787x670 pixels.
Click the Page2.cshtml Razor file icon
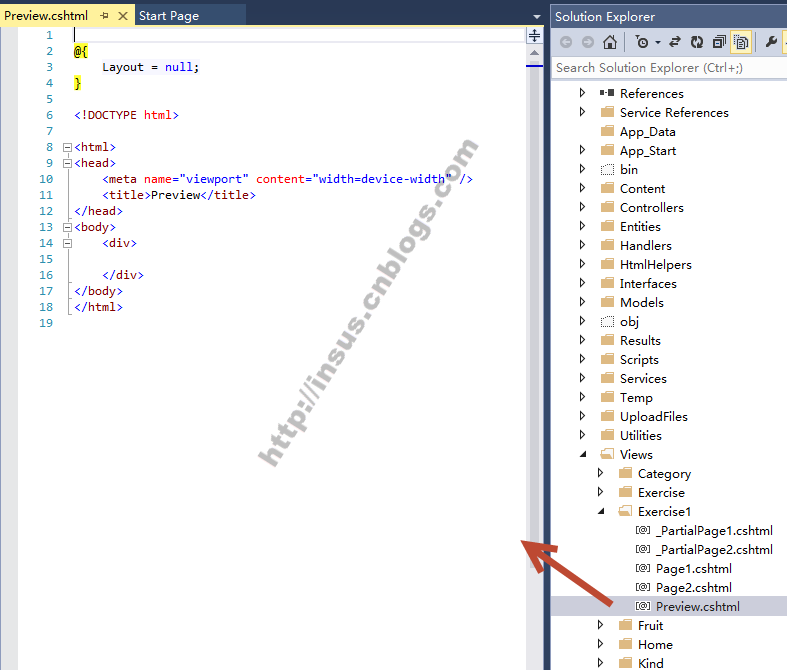643,587
